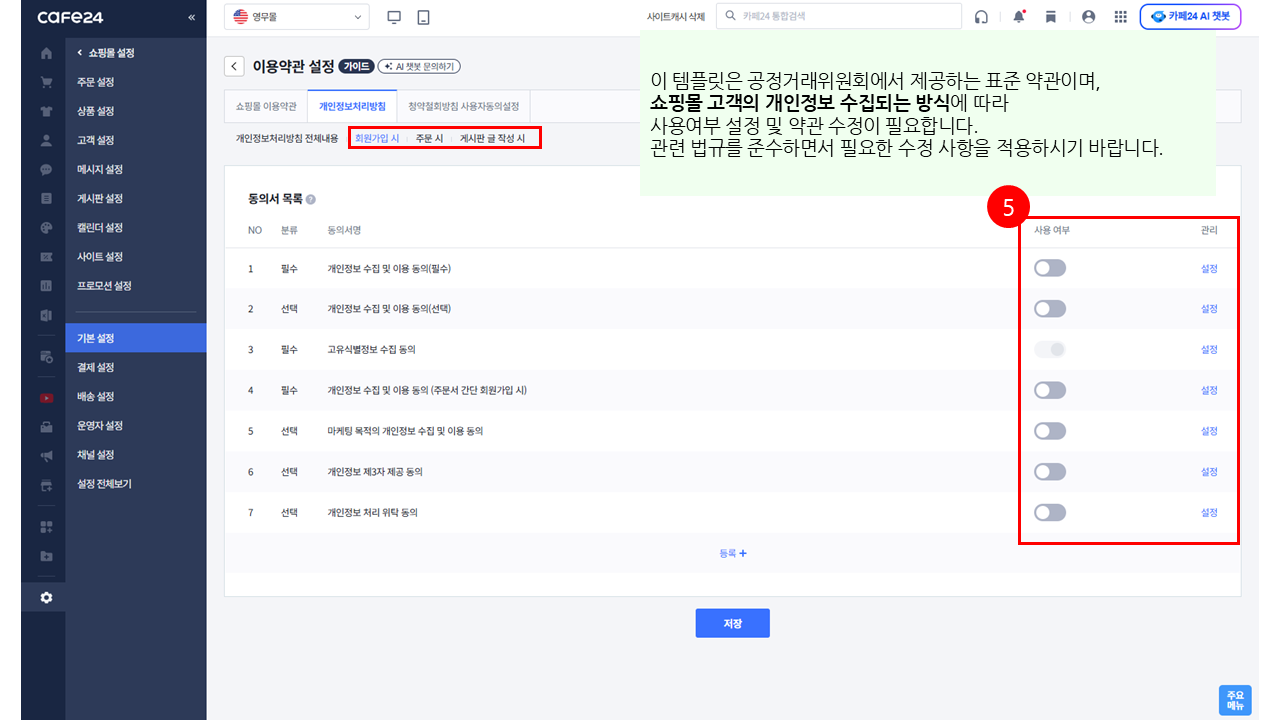This screenshot has width=1280, height=720.
Task: Toggle the 주문서 간단 회원가입 시 consent switch
Action: (1050, 390)
